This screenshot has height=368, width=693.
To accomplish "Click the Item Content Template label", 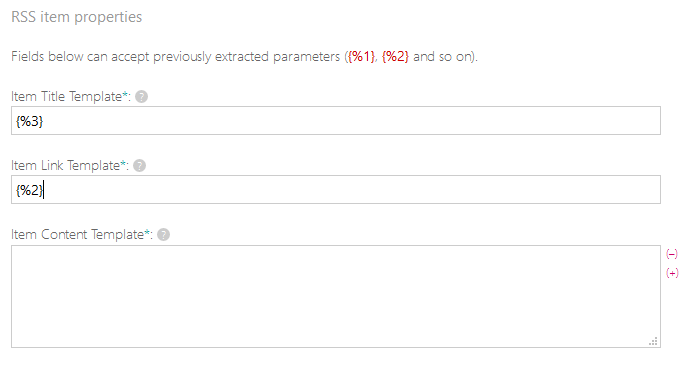I will 77,235.
